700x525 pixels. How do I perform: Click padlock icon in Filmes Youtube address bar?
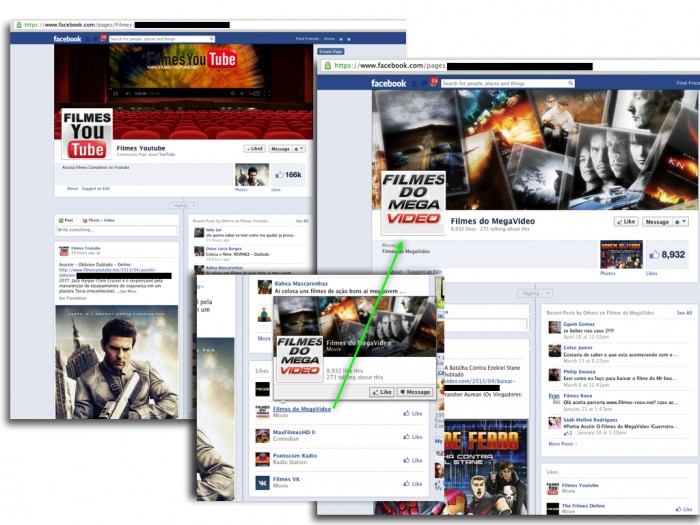(19, 25)
